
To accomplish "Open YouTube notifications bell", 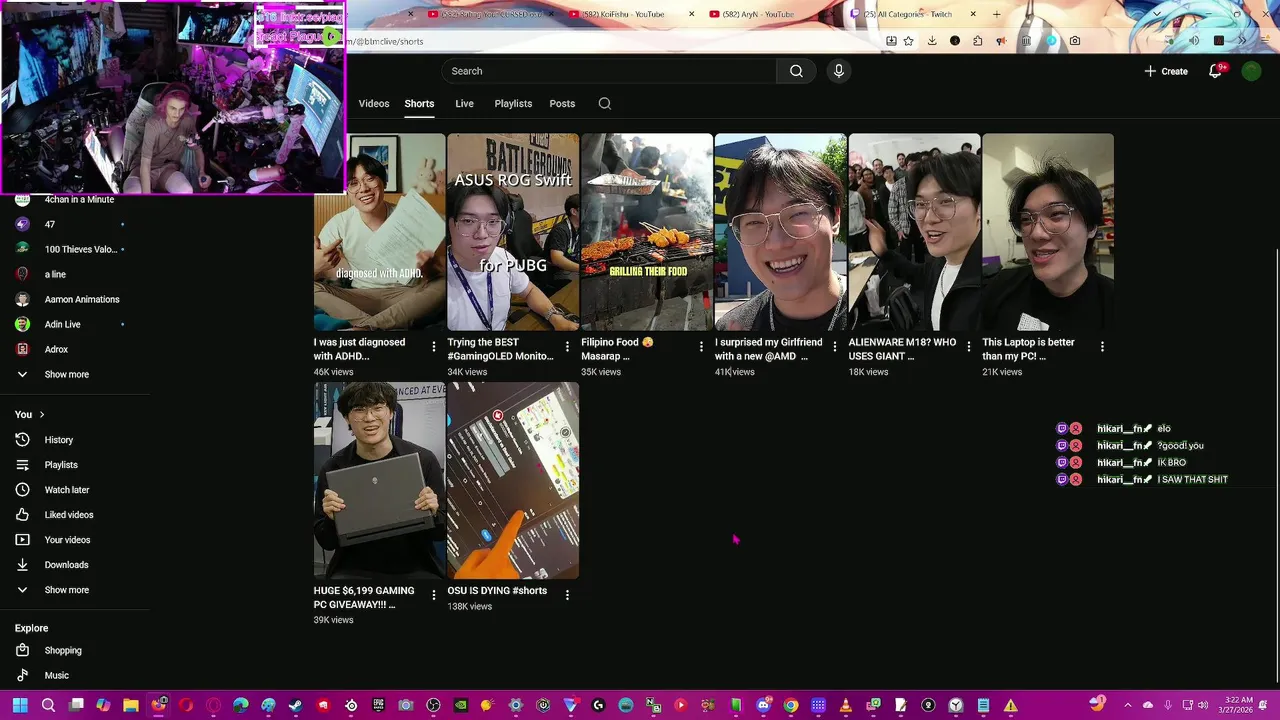I will click(x=1216, y=71).
